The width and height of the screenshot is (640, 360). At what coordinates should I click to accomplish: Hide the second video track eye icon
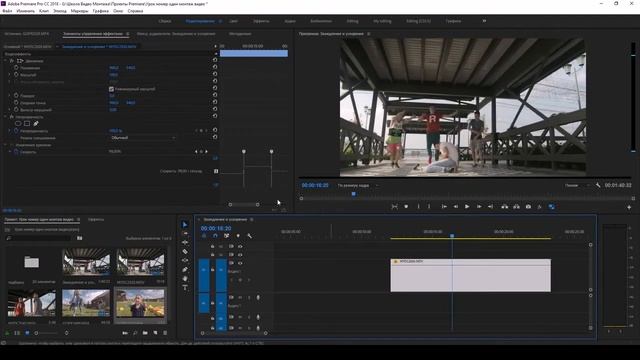[x=240, y=255]
